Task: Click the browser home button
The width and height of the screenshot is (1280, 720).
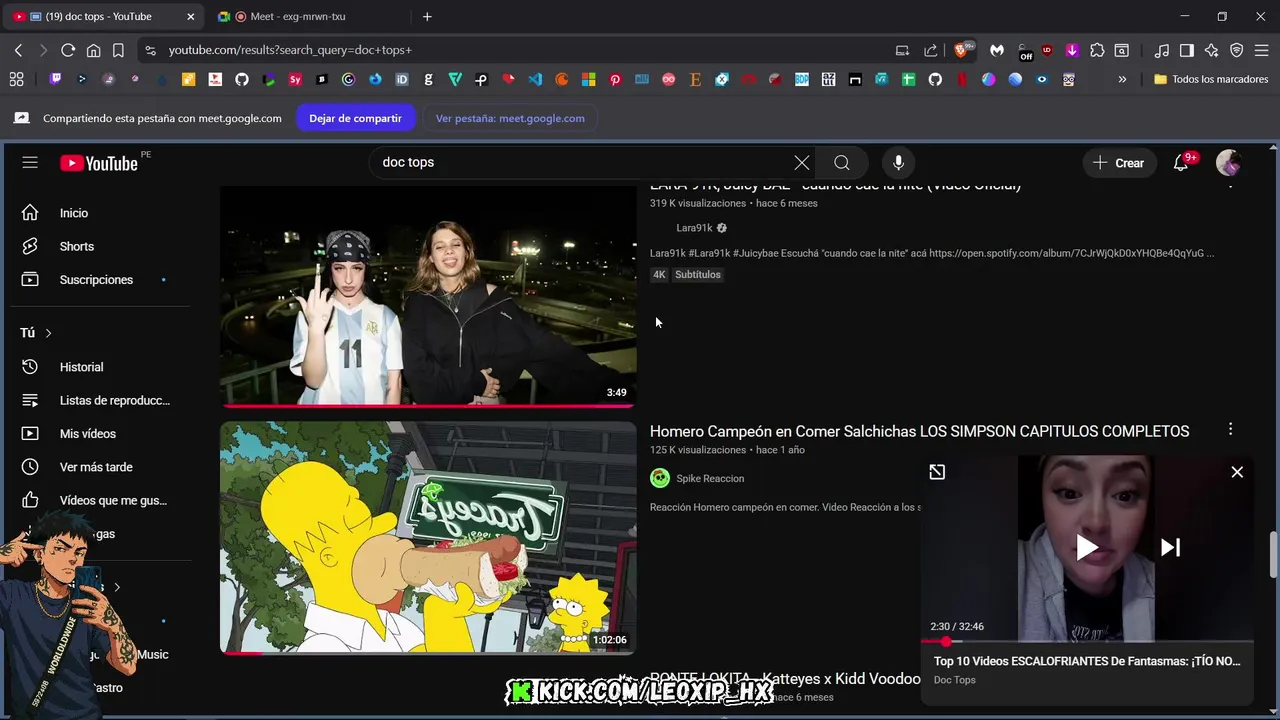Action: pos(93,50)
